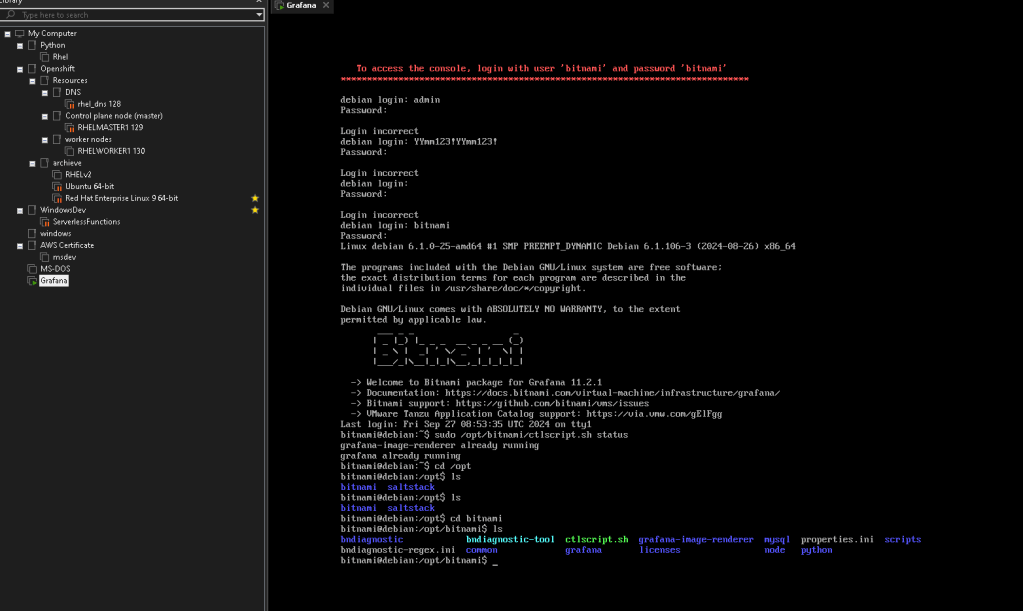Click 'bndiagnostic-regex.ini' in terminal listing
The height and width of the screenshot is (611, 1023).
pyautogui.click(x=397, y=550)
